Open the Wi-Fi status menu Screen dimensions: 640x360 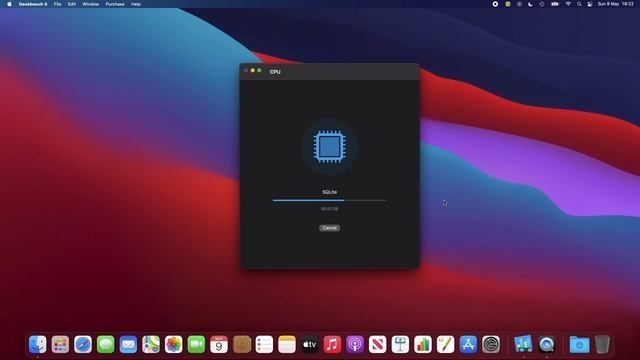(x=568, y=4)
